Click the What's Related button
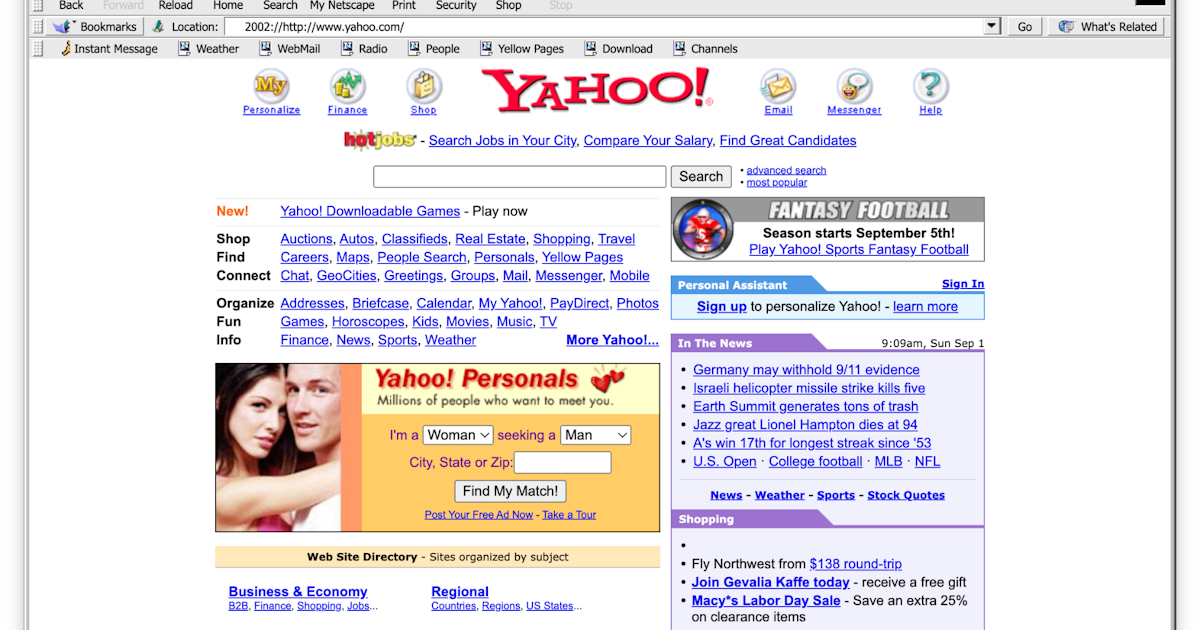 point(1107,27)
